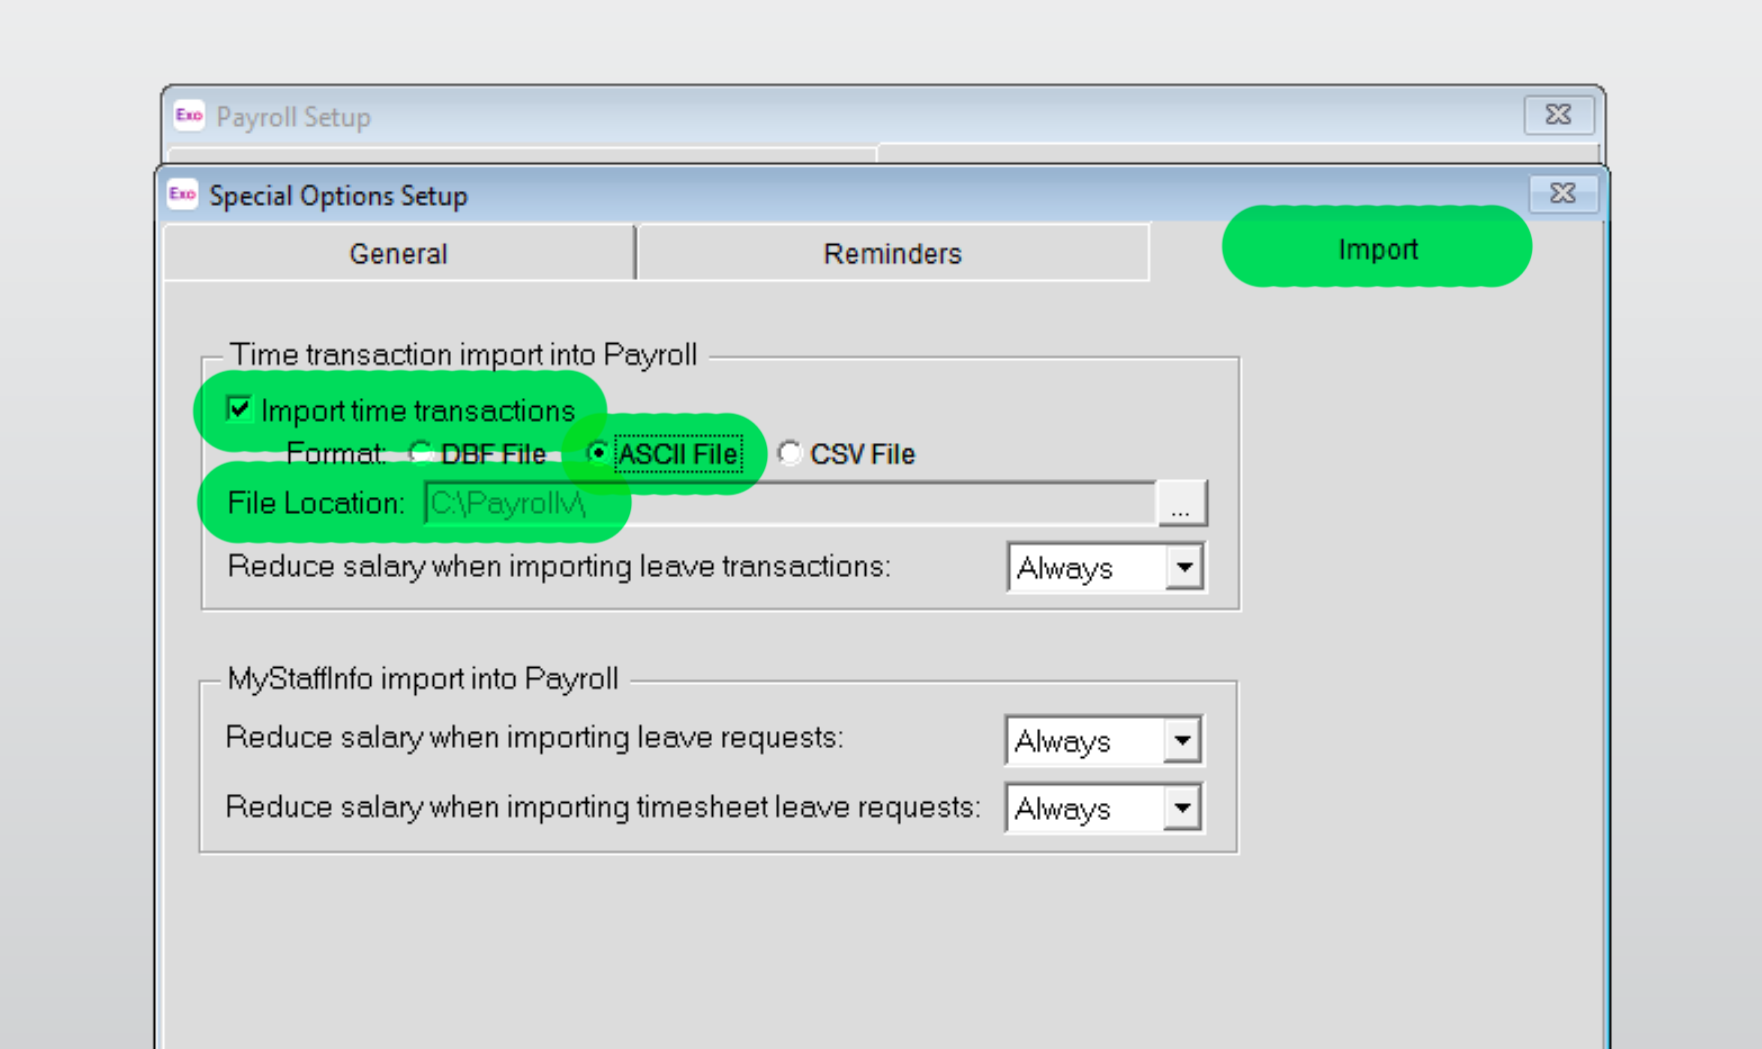Close the Special Options Setup dialog
1762x1049 pixels.
pos(1562,193)
